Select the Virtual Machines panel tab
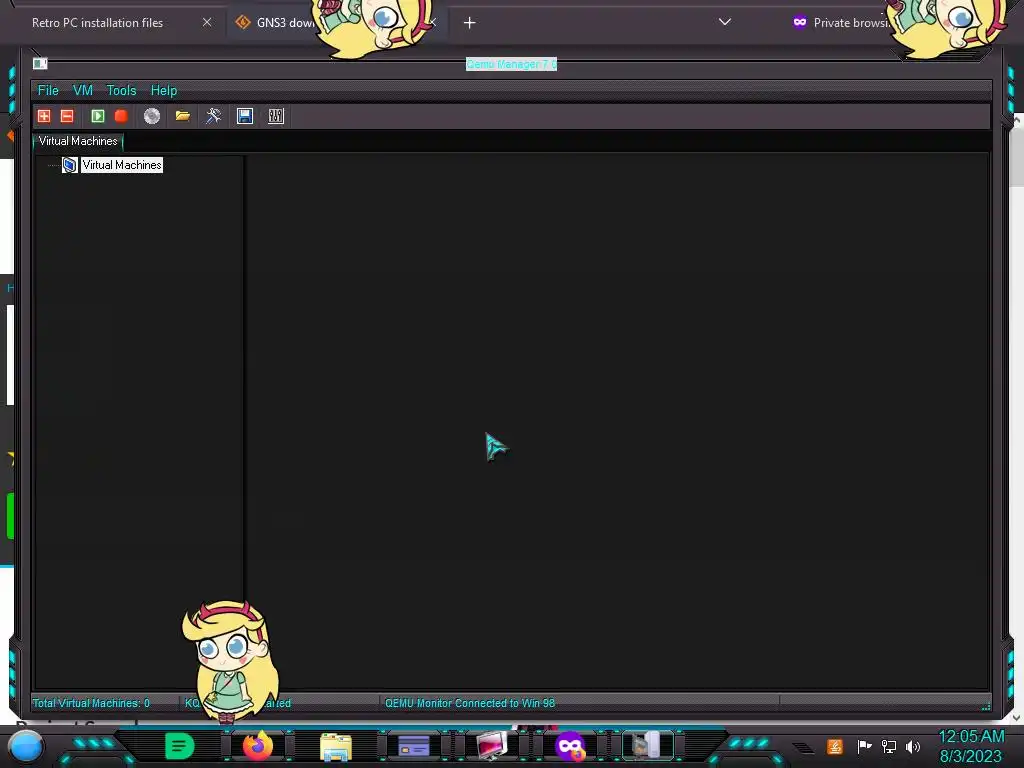The image size is (1024, 768). pyautogui.click(x=78, y=141)
